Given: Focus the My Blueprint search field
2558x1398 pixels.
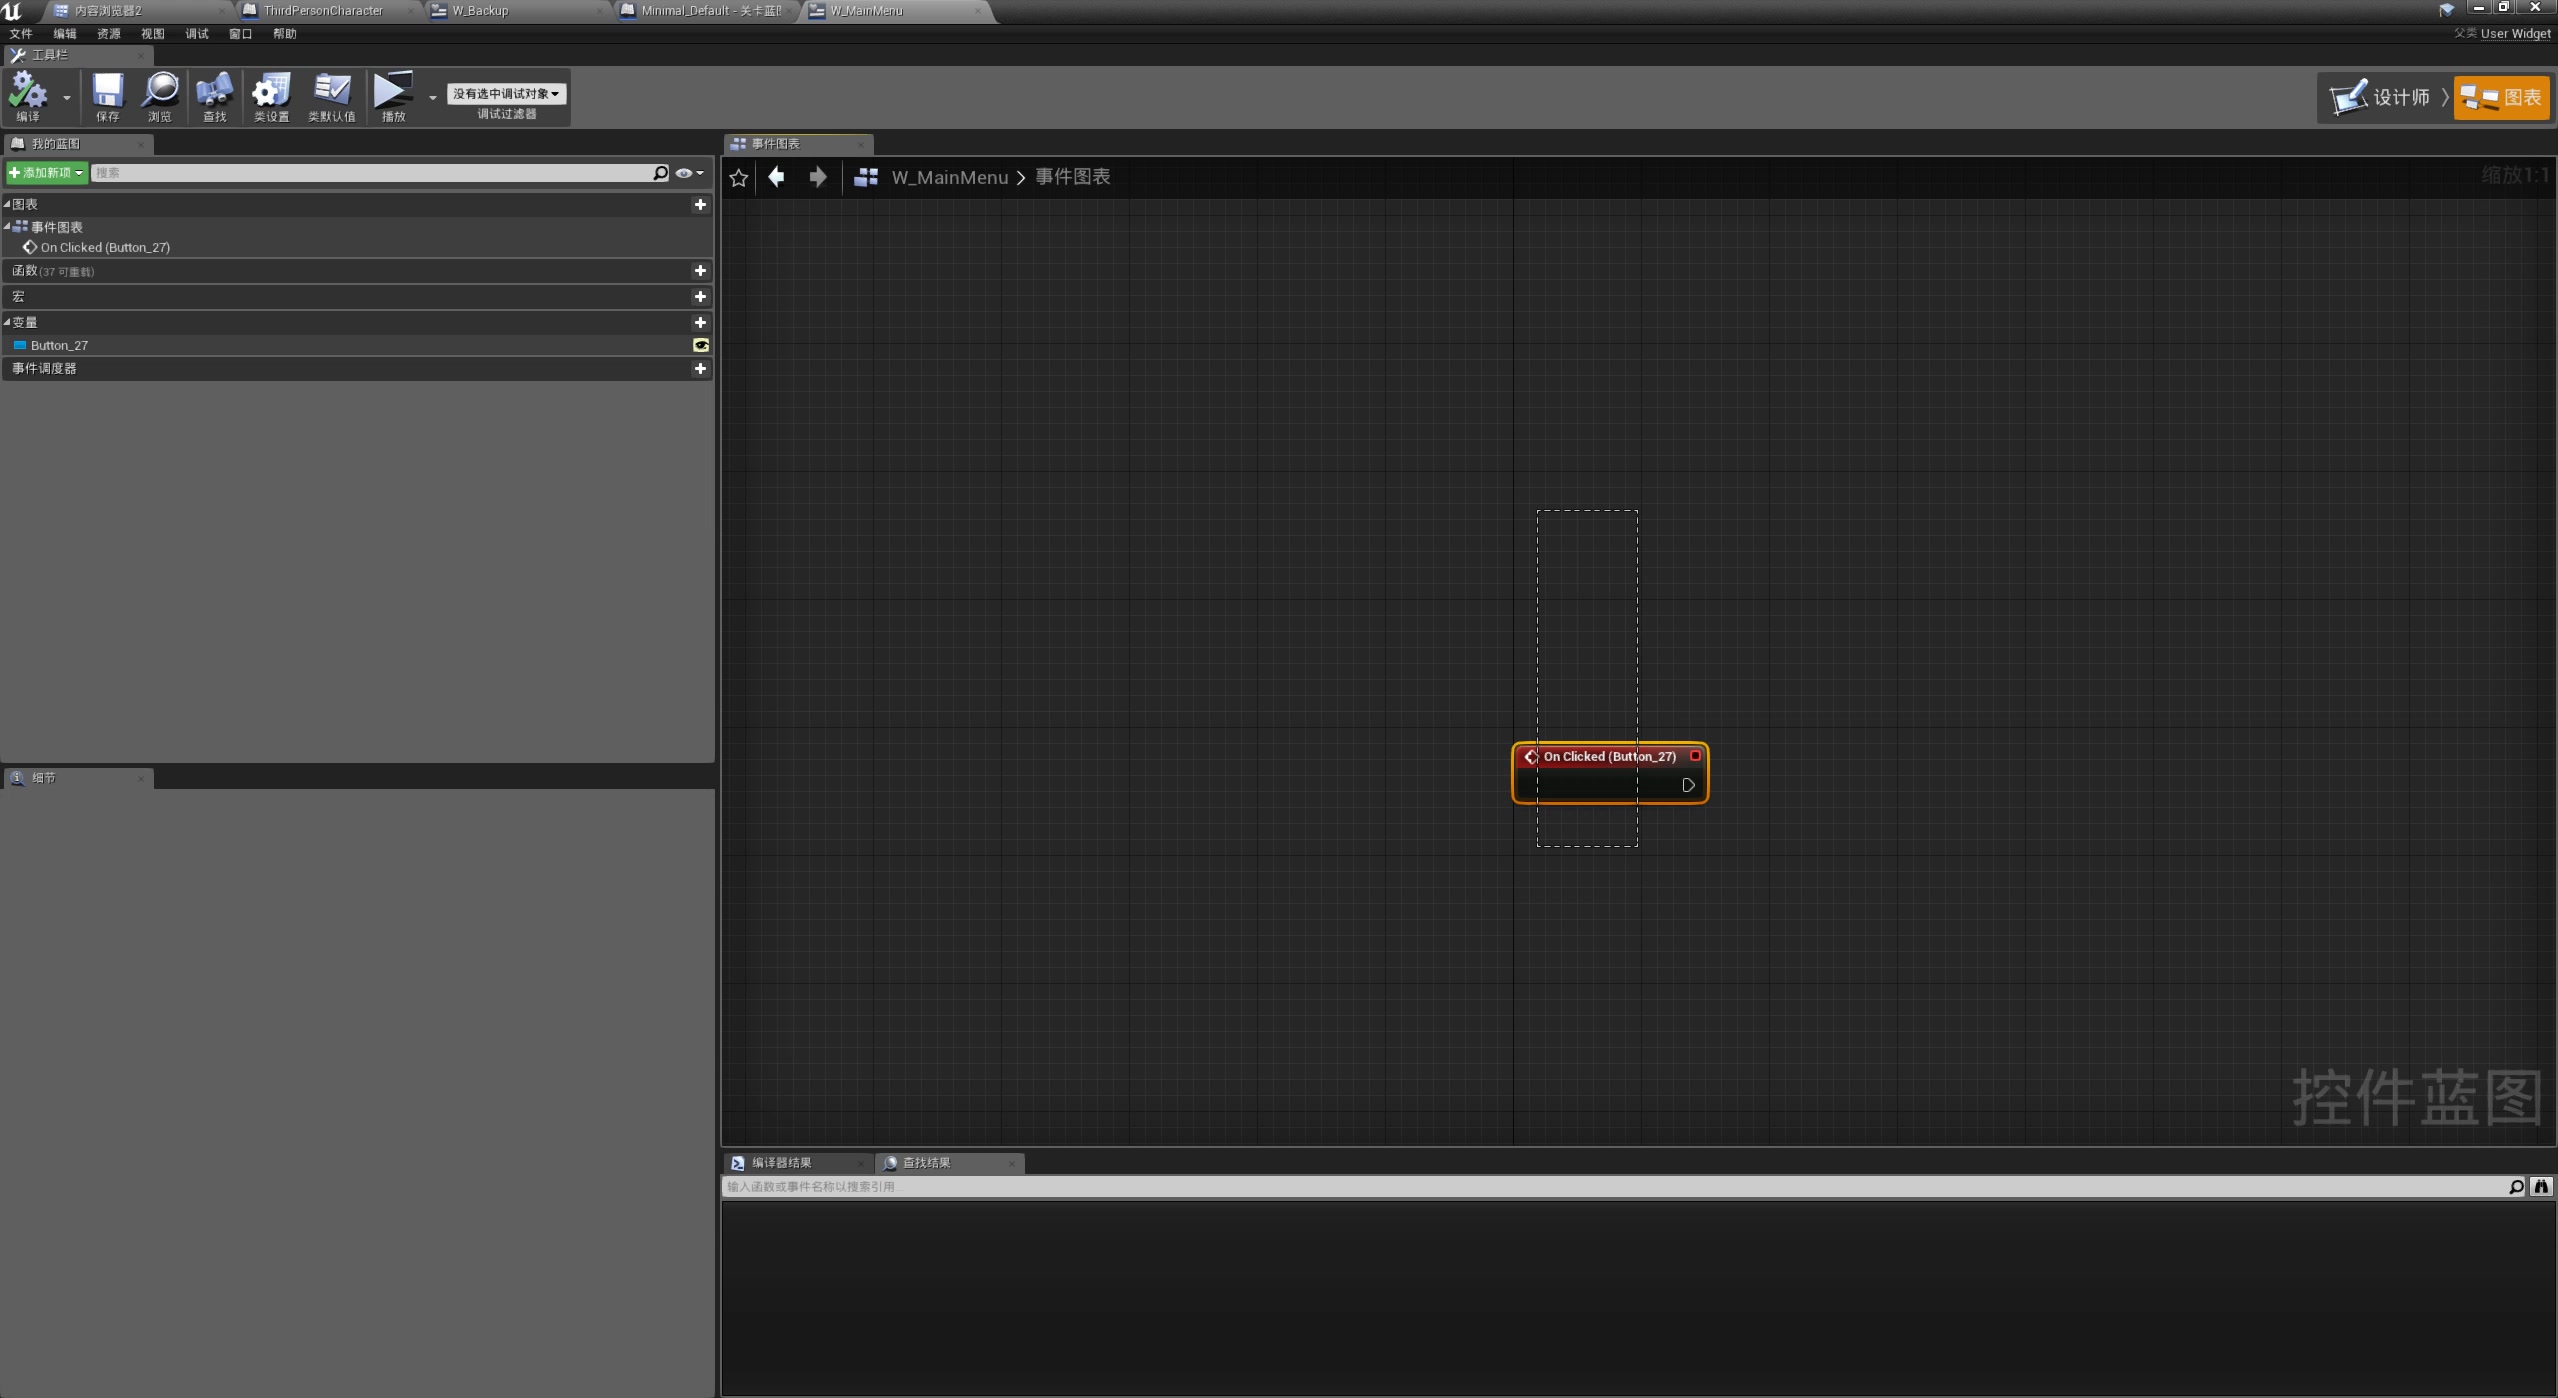Looking at the screenshot, I should pyautogui.click(x=371, y=173).
